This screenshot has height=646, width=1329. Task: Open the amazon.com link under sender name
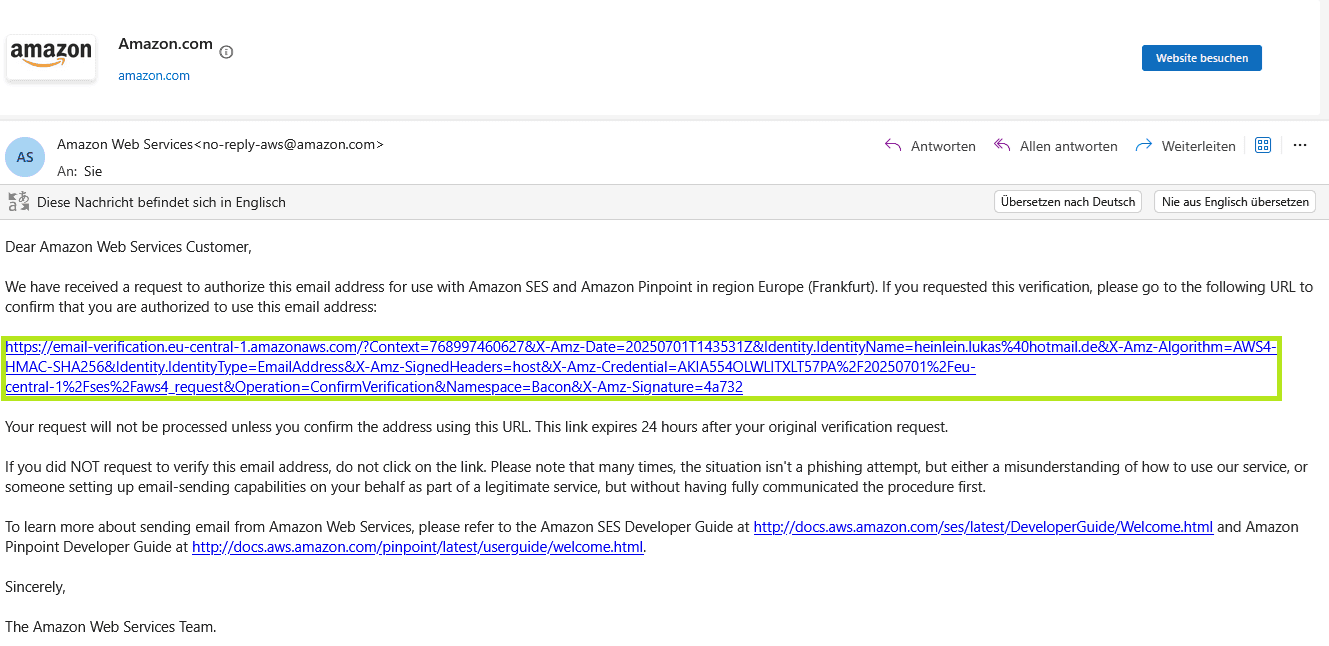(153, 76)
